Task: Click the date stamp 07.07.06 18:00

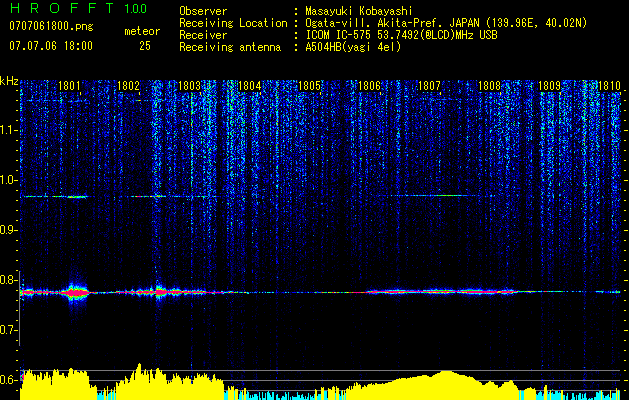Action: [51, 46]
